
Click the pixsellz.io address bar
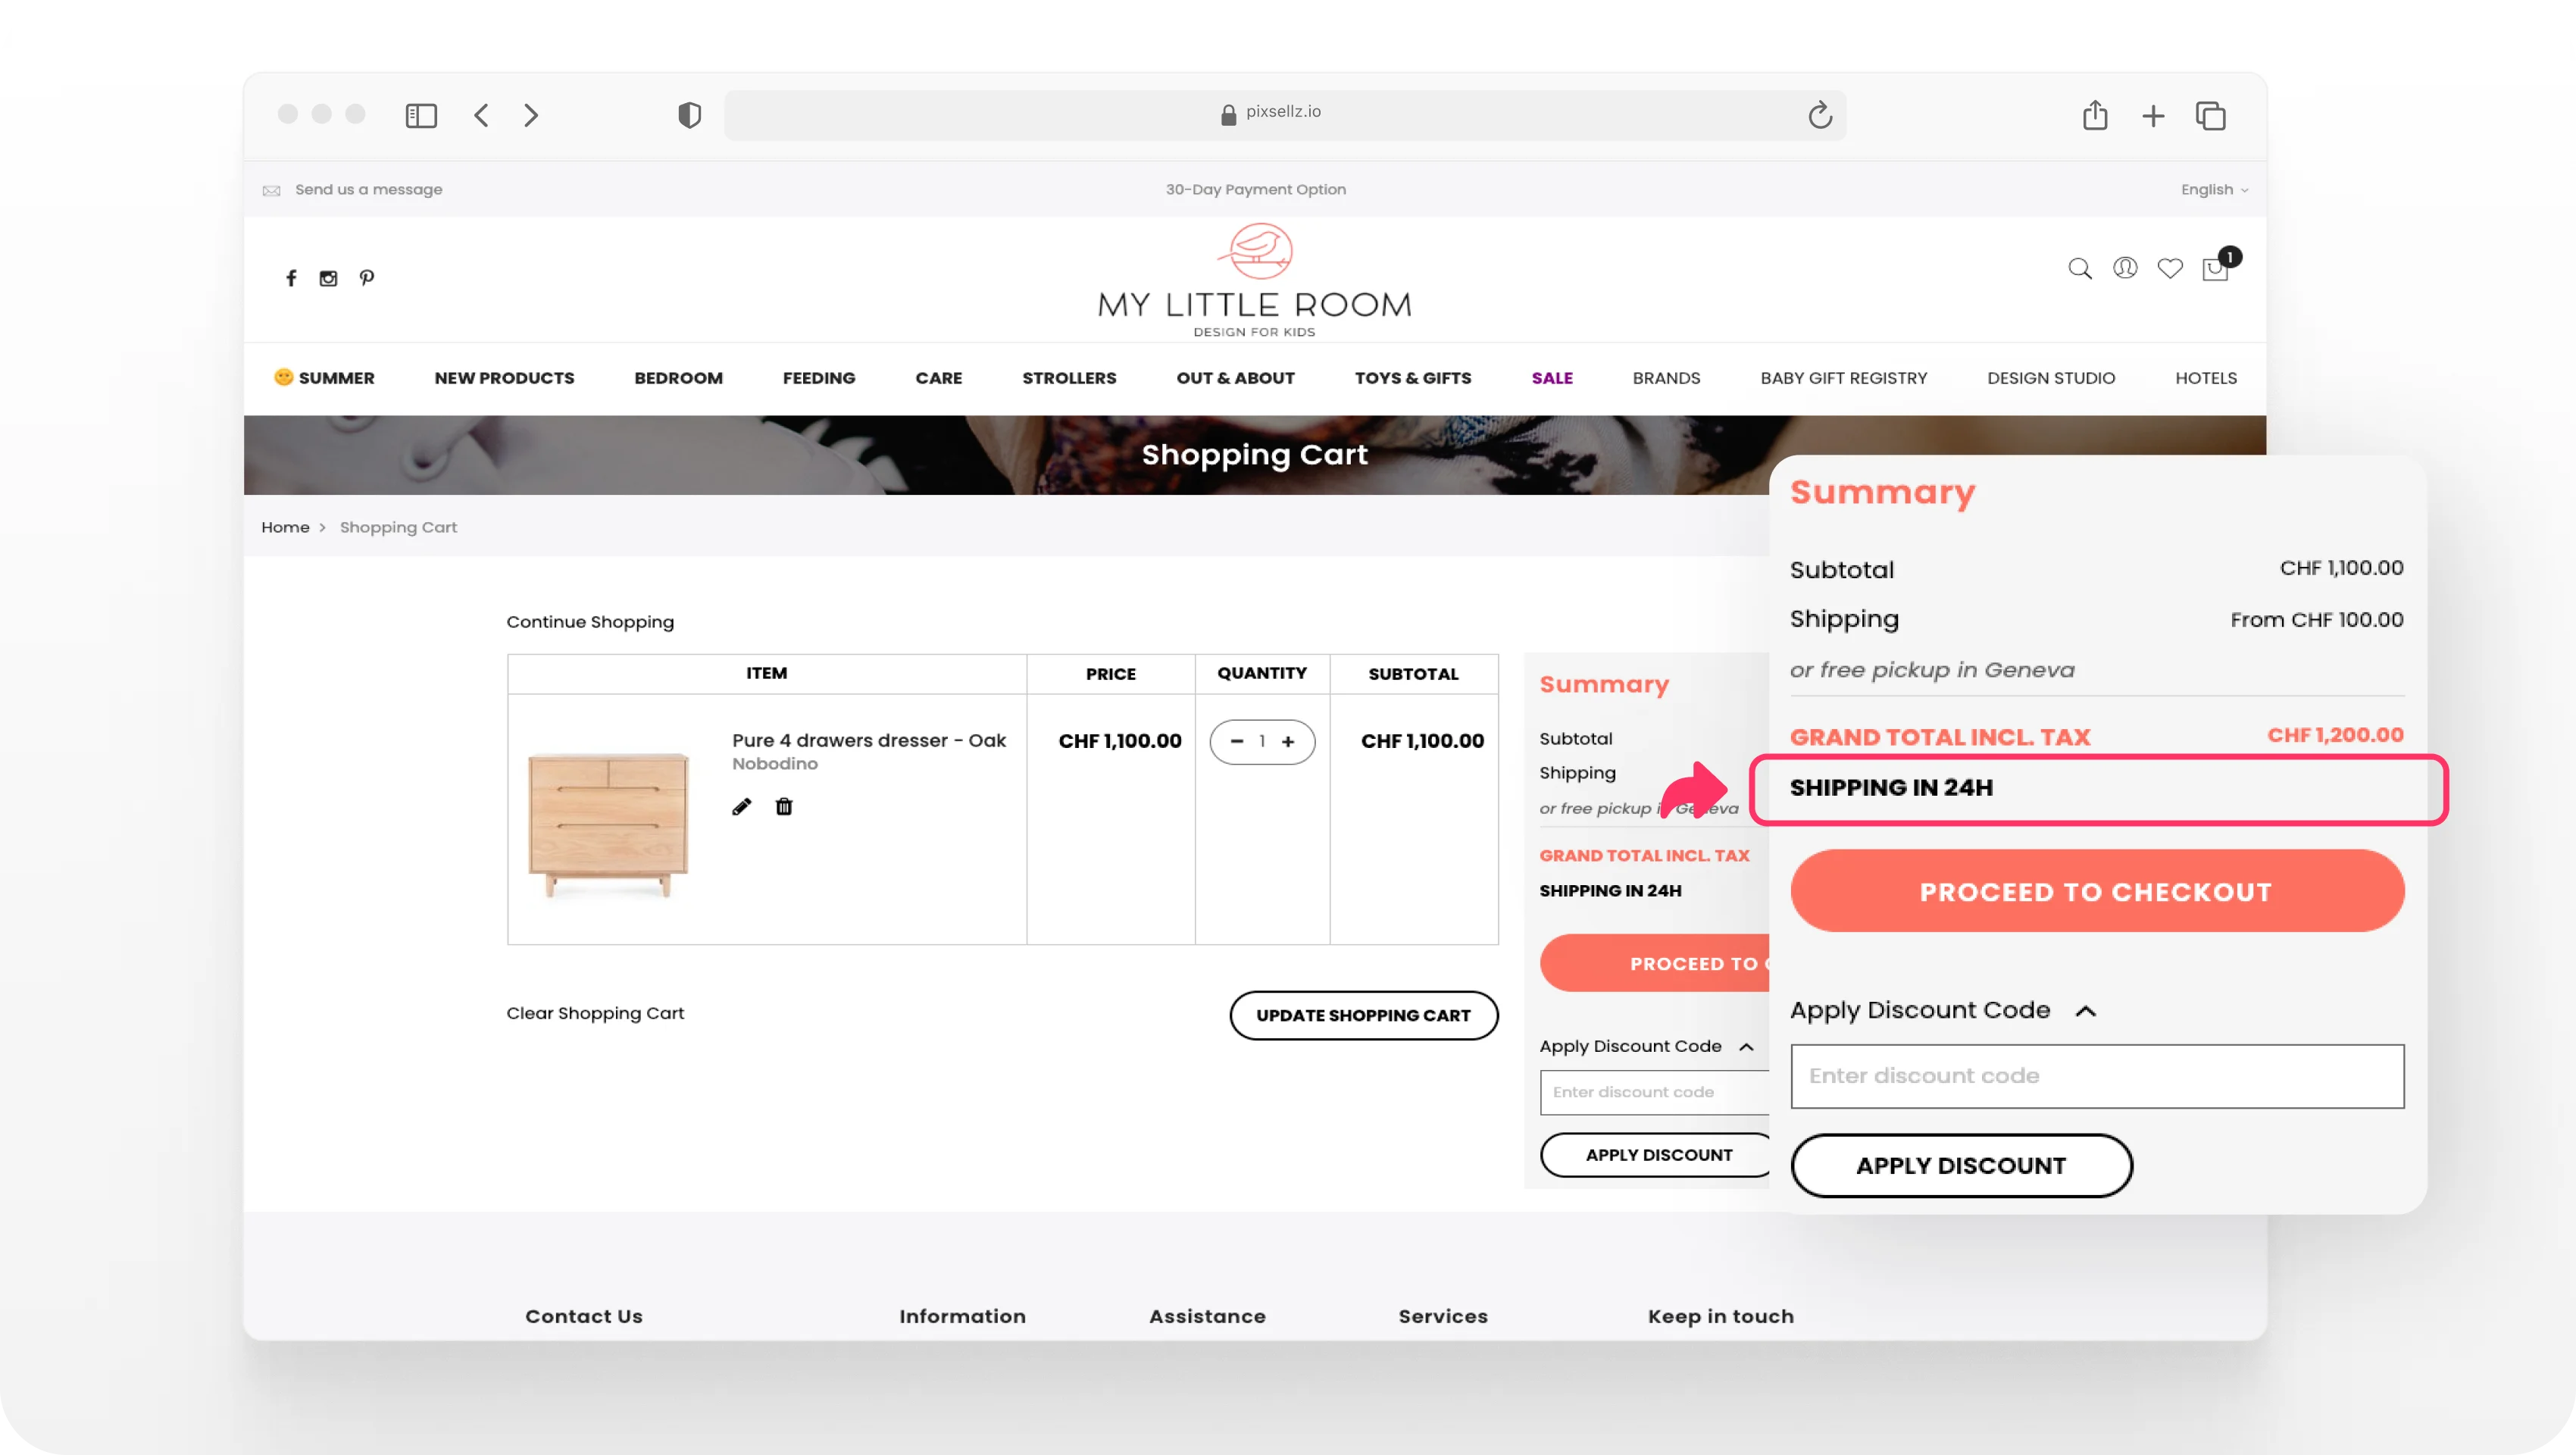[x=1284, y=115]
